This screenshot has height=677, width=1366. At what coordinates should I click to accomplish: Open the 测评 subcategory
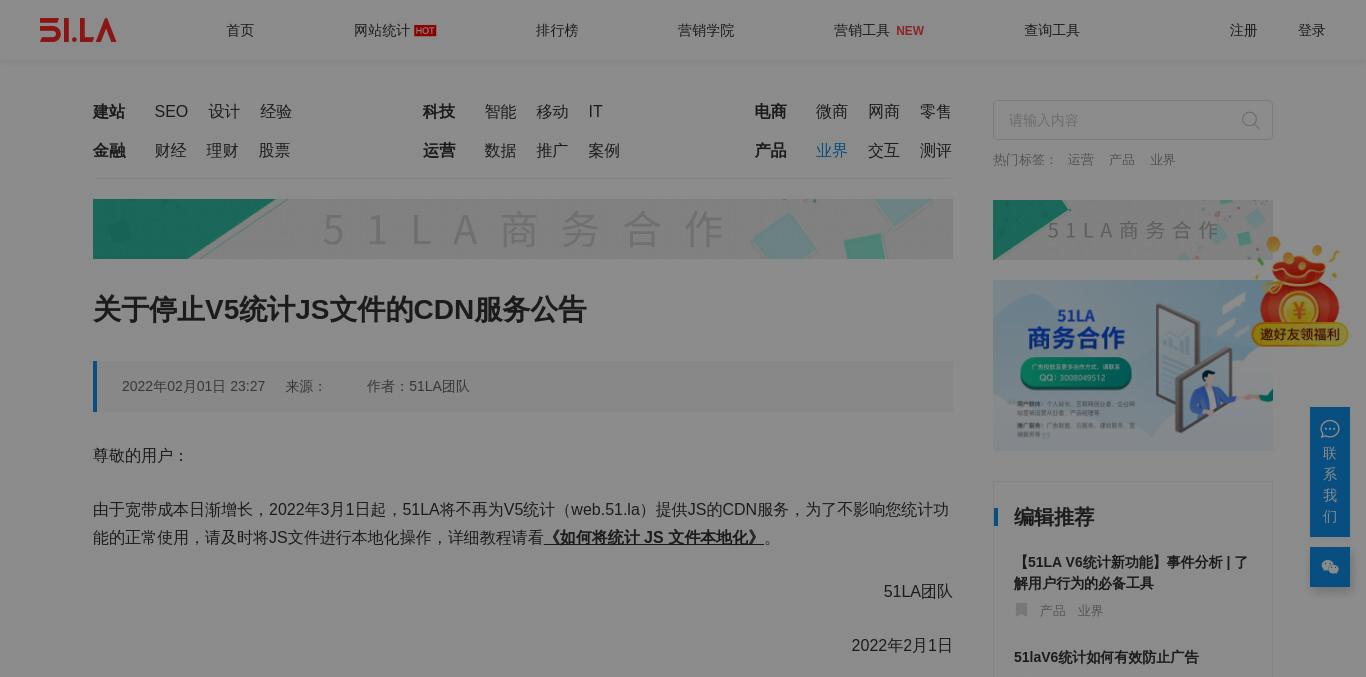(x=936, y=151)
